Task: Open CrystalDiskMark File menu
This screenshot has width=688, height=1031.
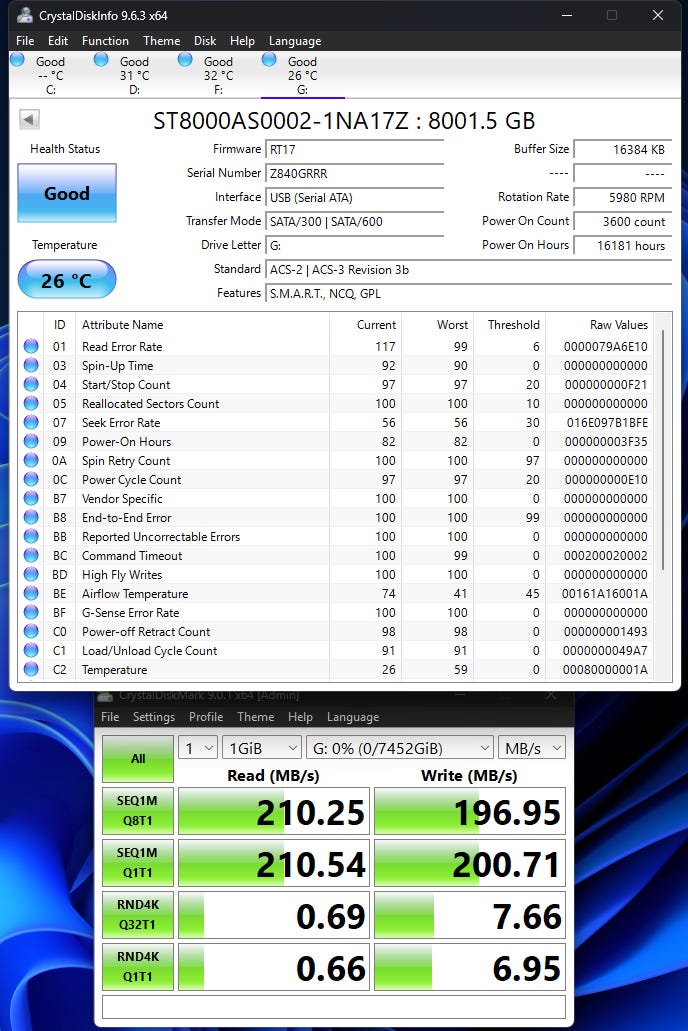Action: pyautogui.click(x=110, y=717)
